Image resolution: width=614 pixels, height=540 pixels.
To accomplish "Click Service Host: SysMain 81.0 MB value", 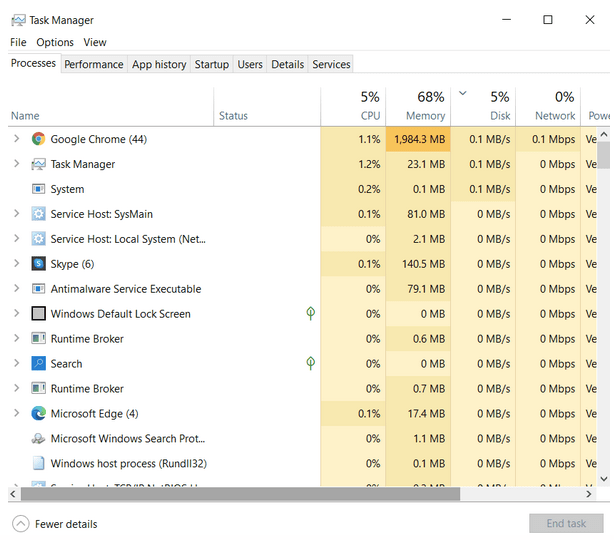I will [426, 214].
